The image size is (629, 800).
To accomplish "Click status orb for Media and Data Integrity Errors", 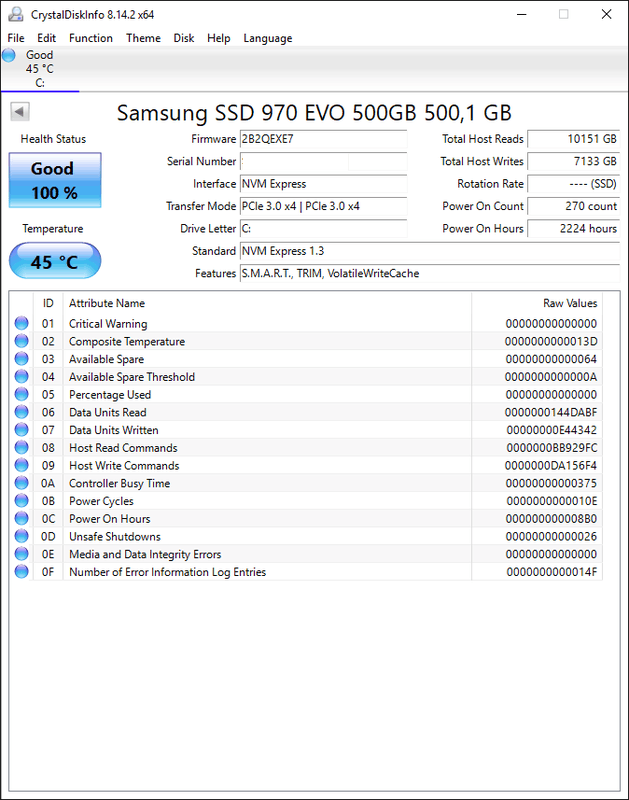I will click(x=21, y=554).
